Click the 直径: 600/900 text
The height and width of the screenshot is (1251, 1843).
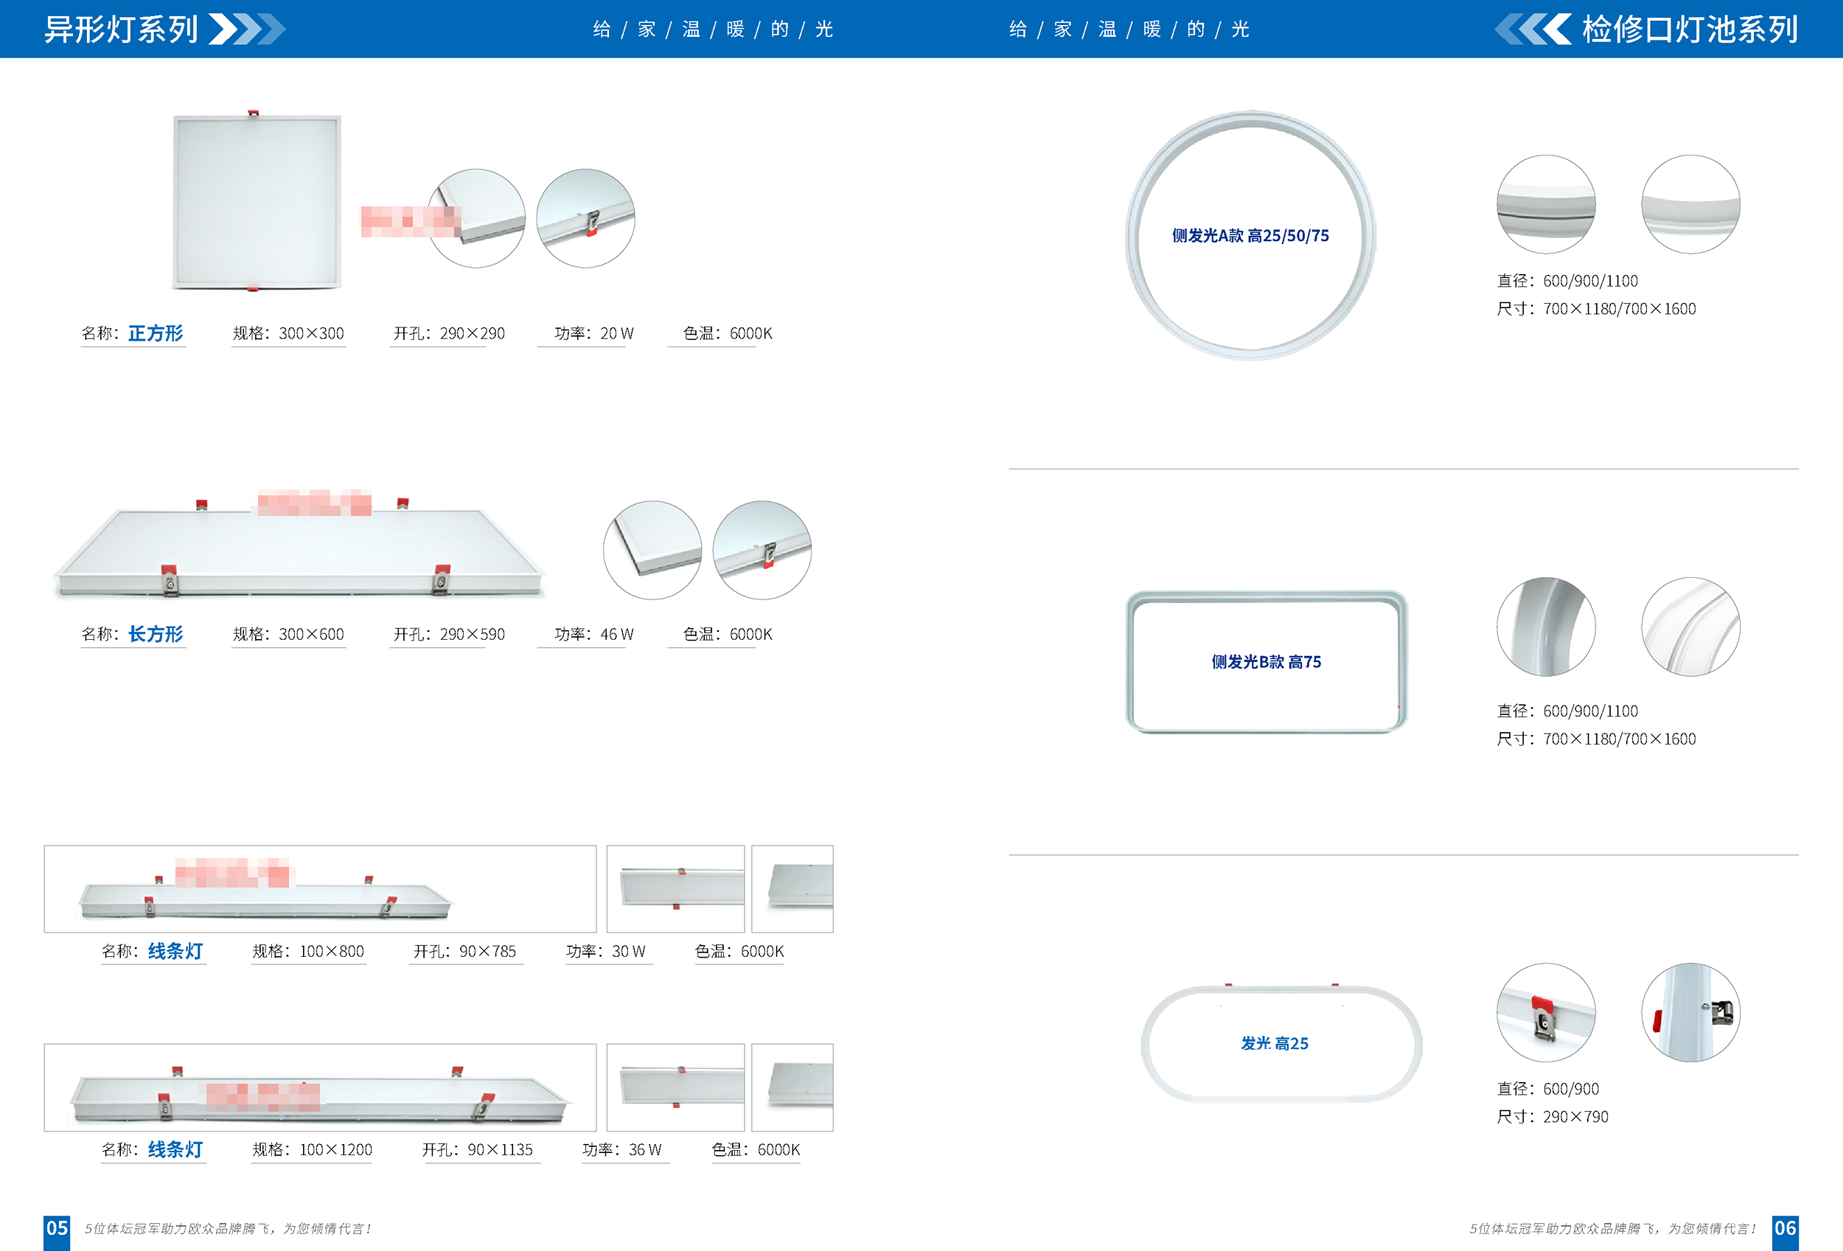click(1548, 1088)
